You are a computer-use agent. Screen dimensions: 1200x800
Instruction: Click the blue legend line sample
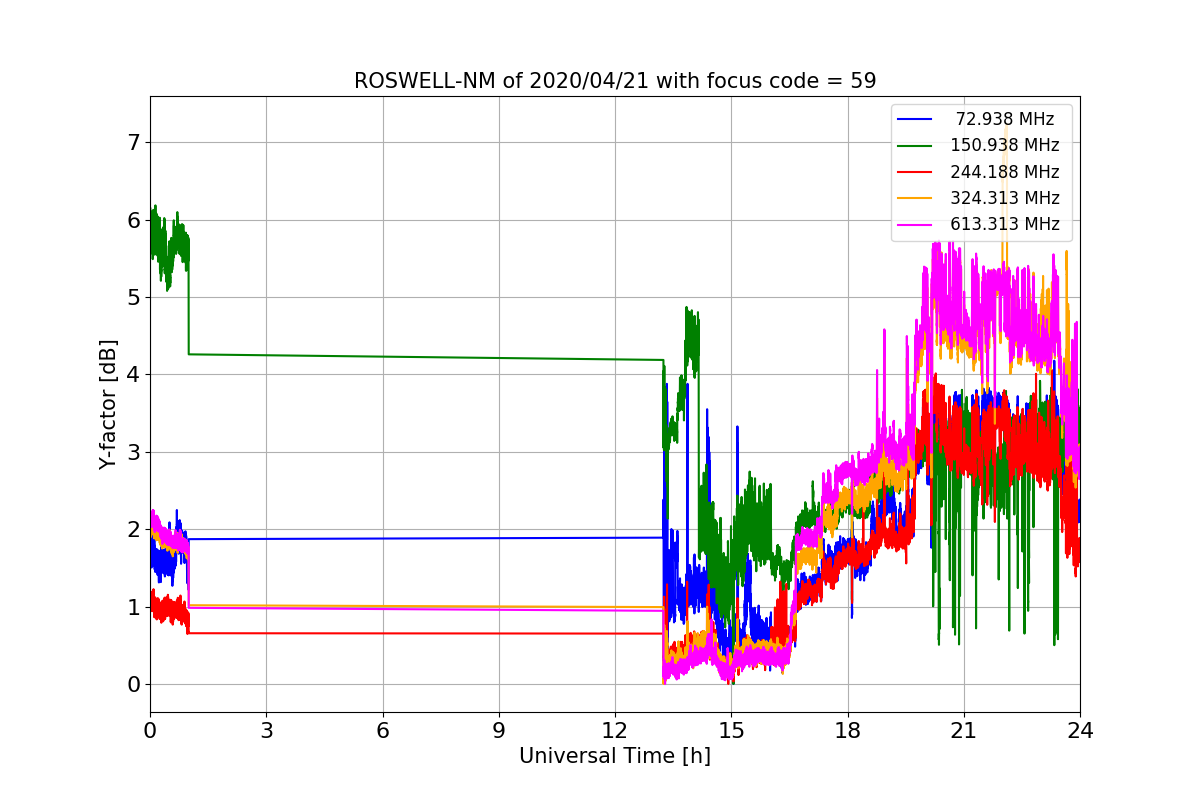(915, 119)
